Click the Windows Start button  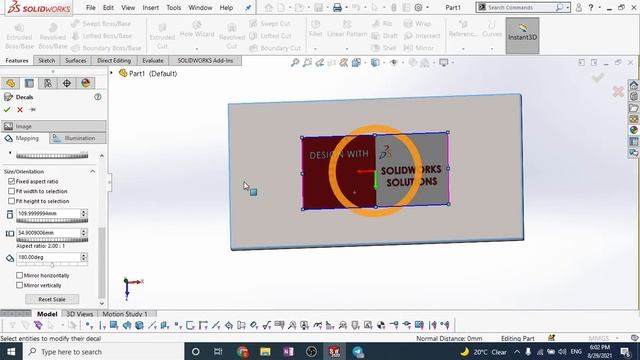tap(11, 351)
